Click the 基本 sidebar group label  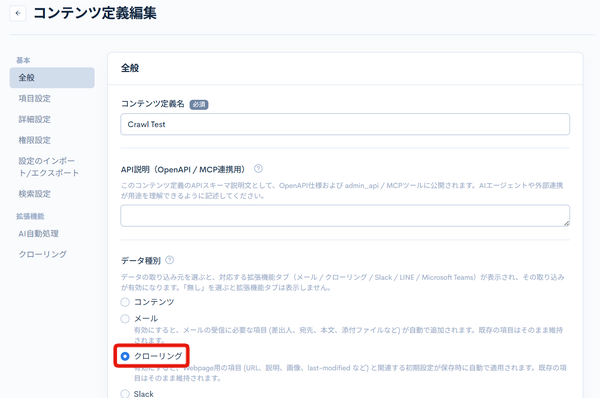coord(23,60)
